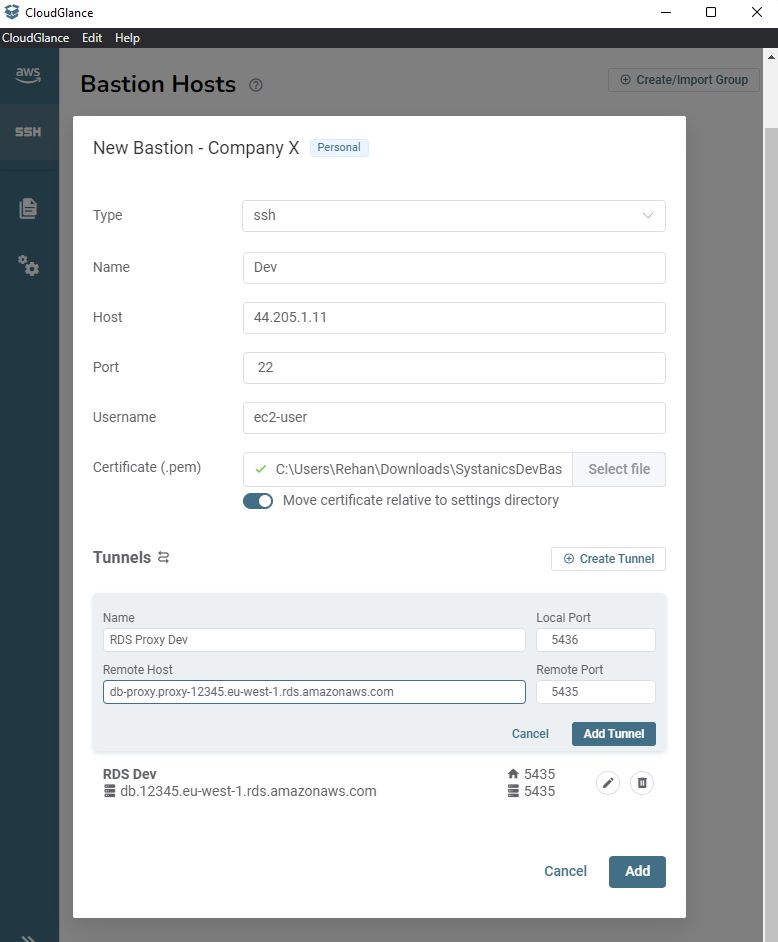Open the CloudGlance menu
The height and width of the screenshot is (942, 778).
tap(35, 38)
